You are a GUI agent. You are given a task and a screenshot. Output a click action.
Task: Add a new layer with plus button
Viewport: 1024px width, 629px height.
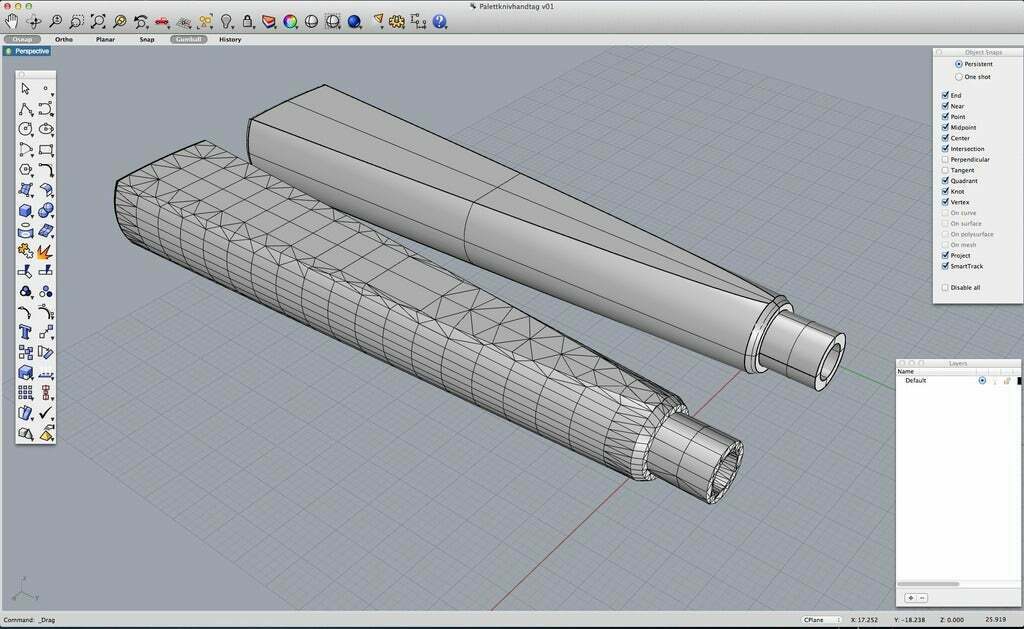[911, 598]
